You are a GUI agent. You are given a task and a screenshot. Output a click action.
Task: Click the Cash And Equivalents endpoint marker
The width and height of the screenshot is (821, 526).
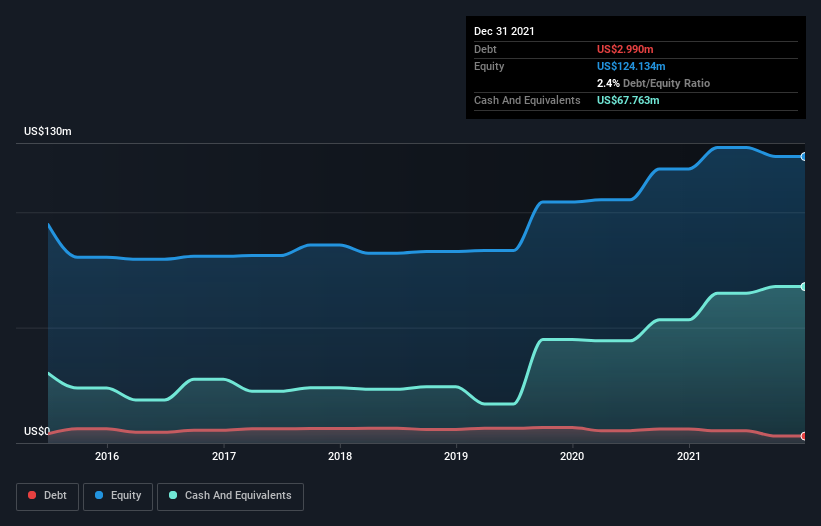pos(804,287)
